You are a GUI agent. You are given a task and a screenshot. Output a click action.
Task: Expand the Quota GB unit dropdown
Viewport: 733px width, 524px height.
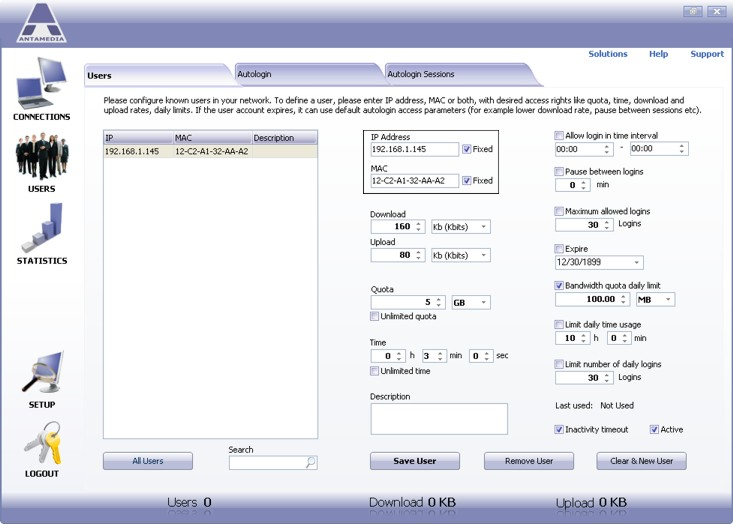484,302
